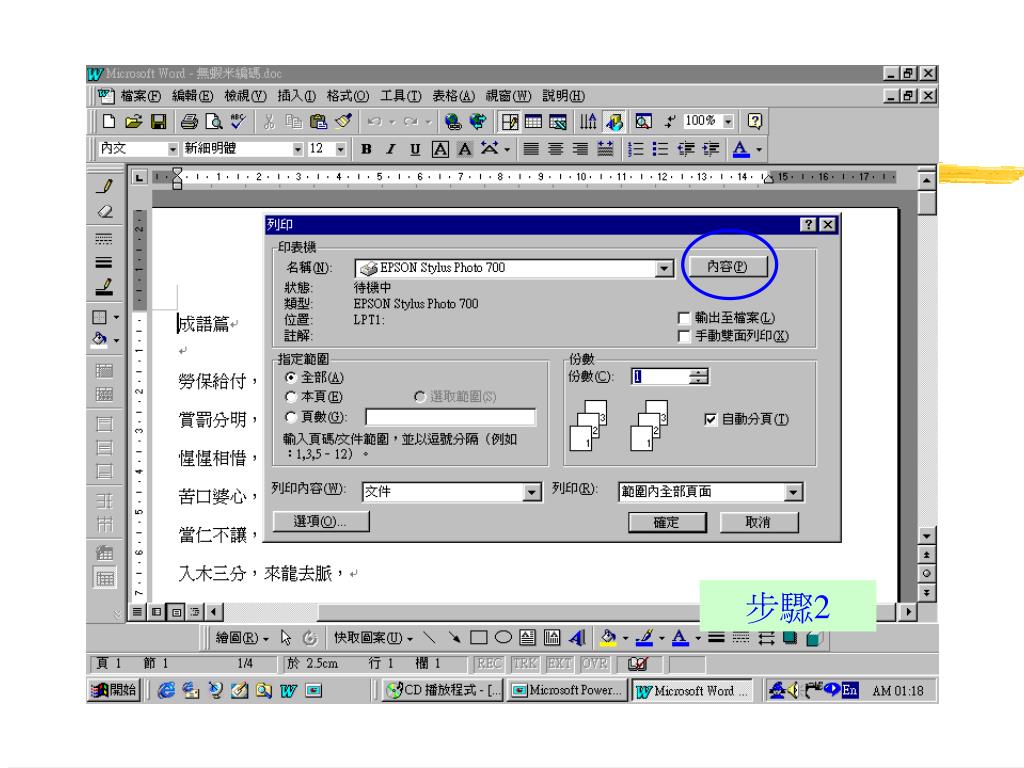Uncheck 自動分頁(T) checkbox
Screen dimensions: 1024x768
click(711, 419)
